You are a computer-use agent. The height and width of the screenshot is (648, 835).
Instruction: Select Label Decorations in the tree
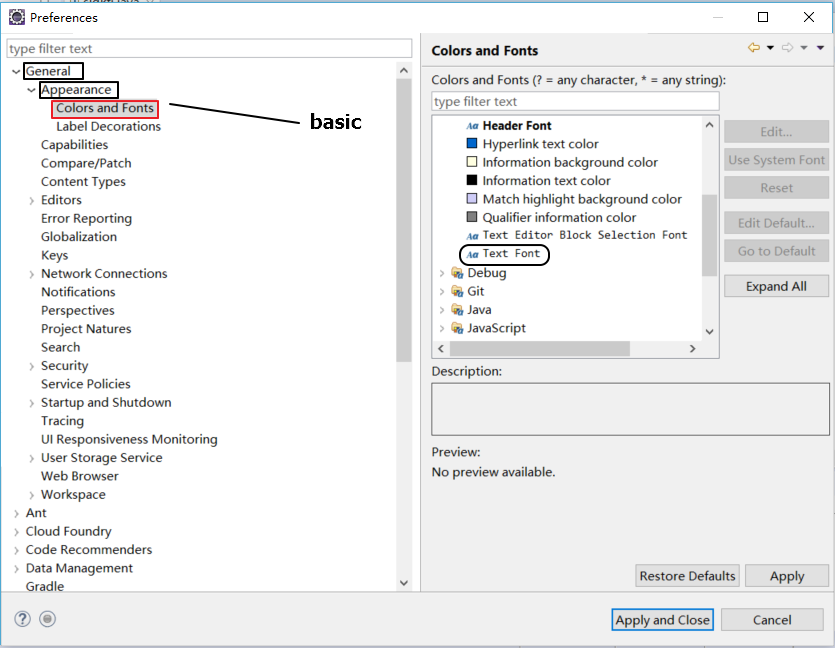[108, 127]
